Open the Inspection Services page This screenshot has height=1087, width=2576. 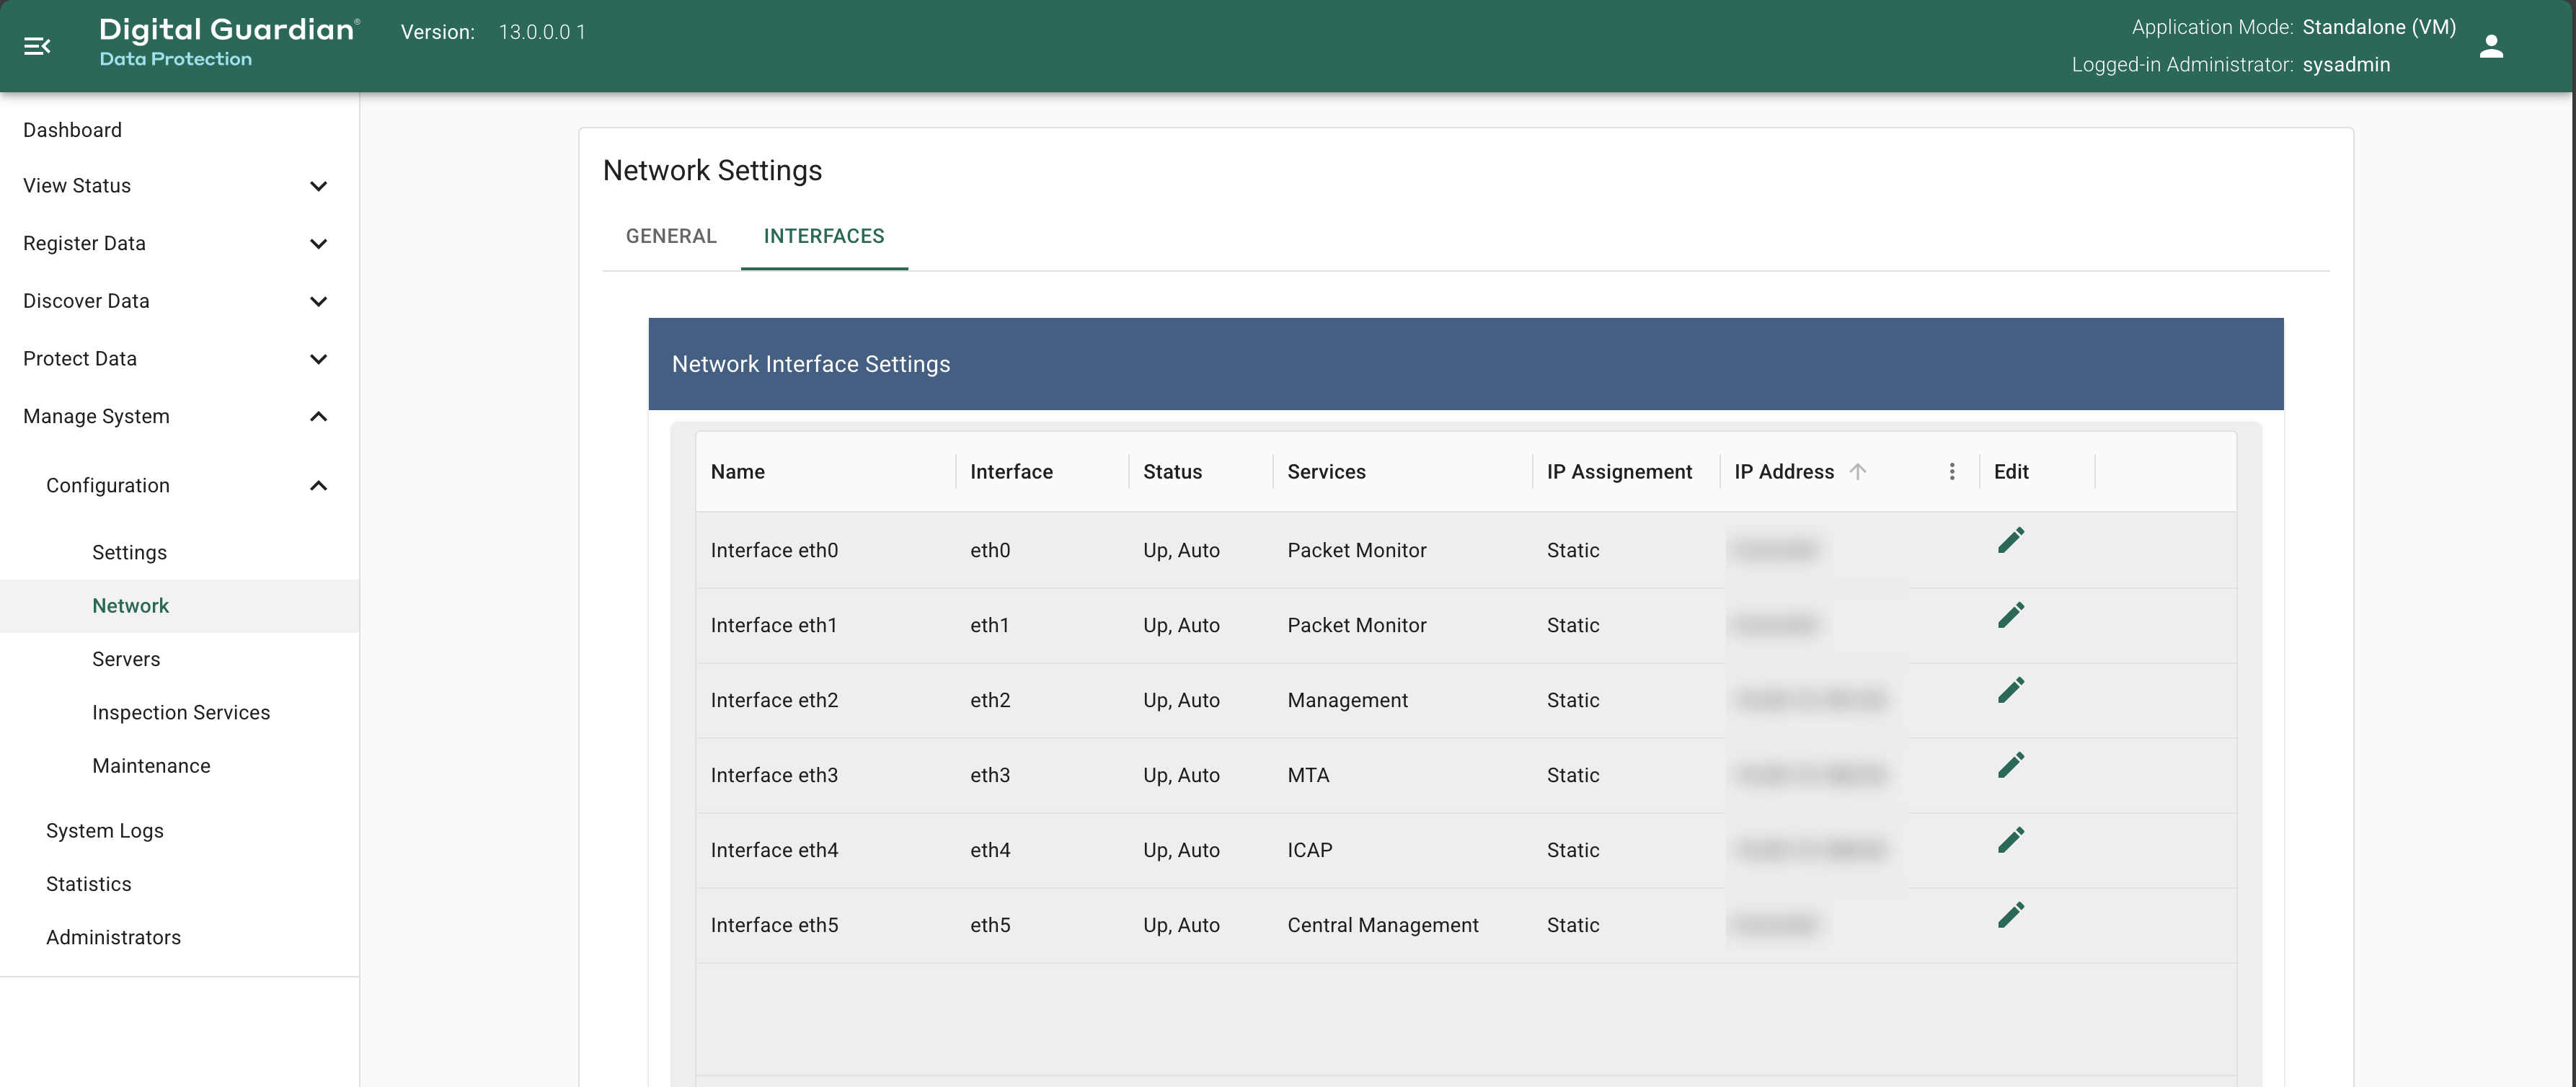pos(181,713)
